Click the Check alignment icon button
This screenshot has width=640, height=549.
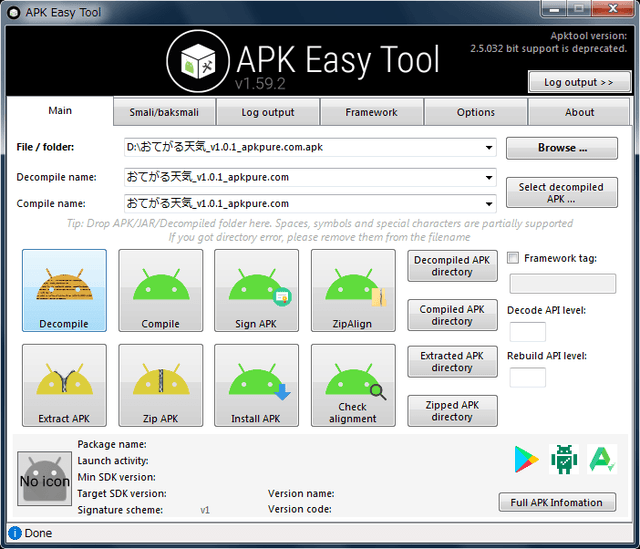tap(353, 385)
